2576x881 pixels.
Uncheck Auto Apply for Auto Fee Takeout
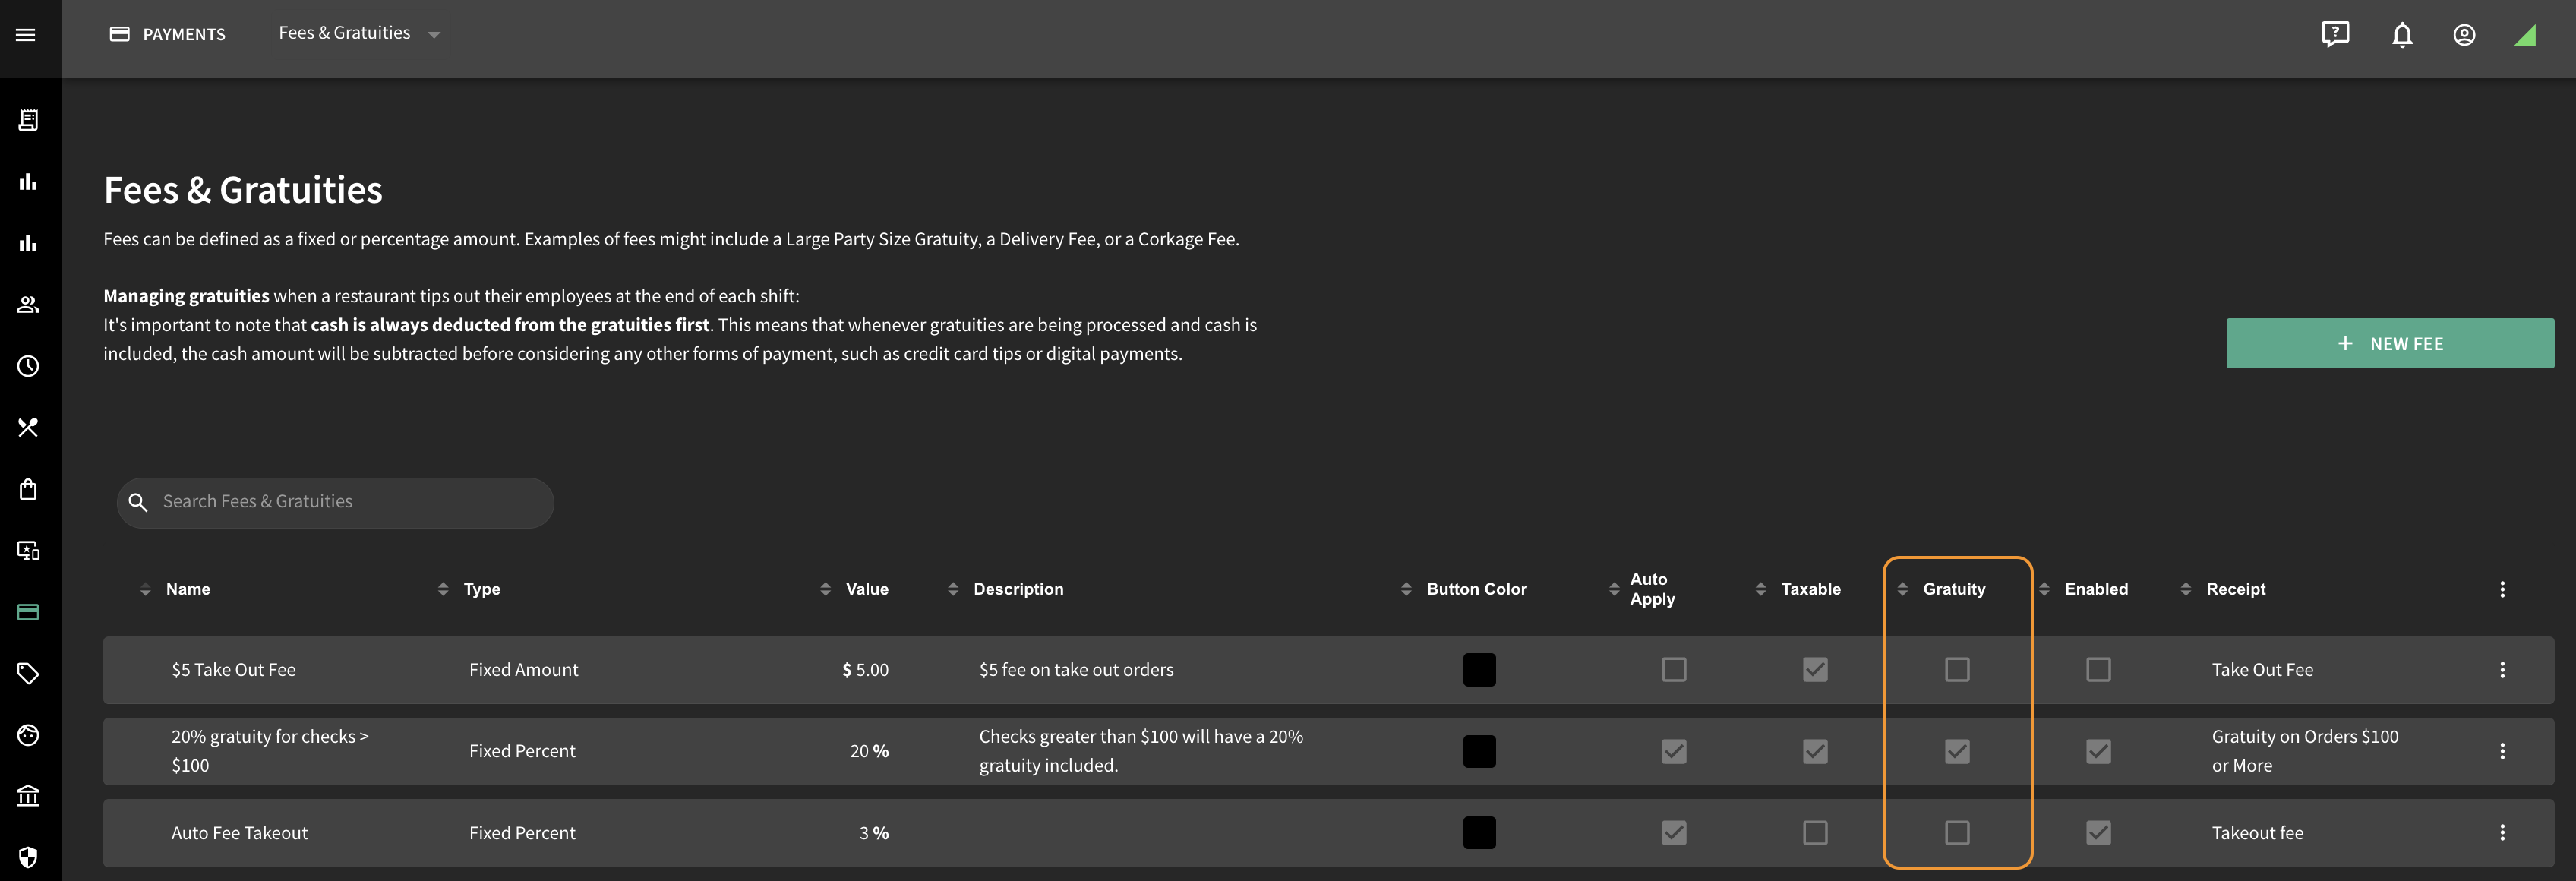1674,832
